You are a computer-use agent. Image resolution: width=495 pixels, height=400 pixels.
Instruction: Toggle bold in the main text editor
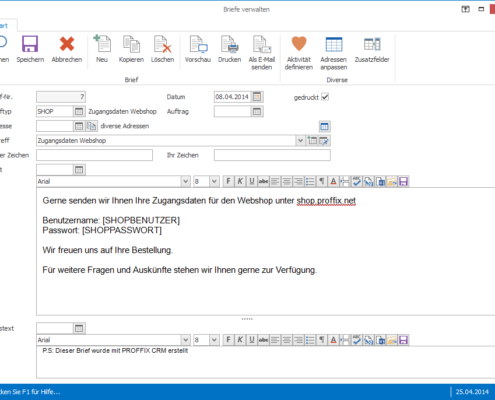click(228, 181)
